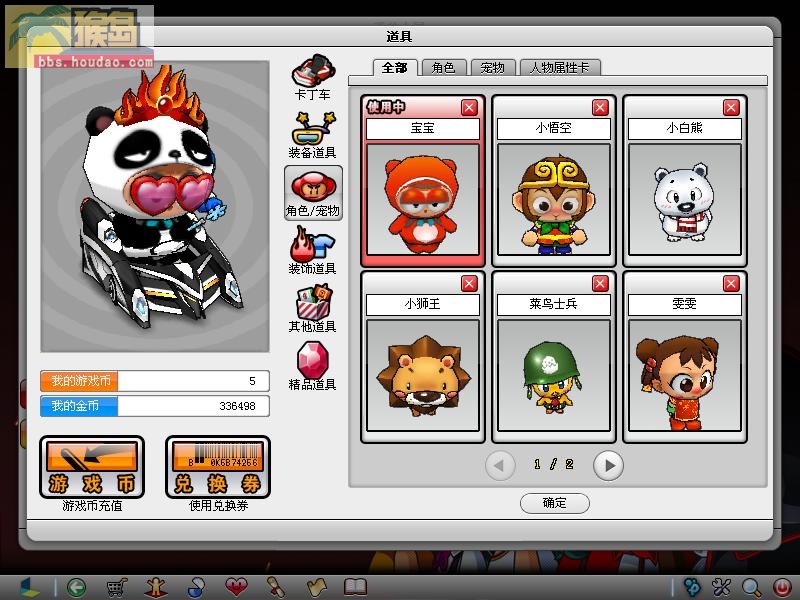This screenshot has width=800, height=600.
Task: Select the 小悟空 monkey character image
Action: click(x=554, y=199)
